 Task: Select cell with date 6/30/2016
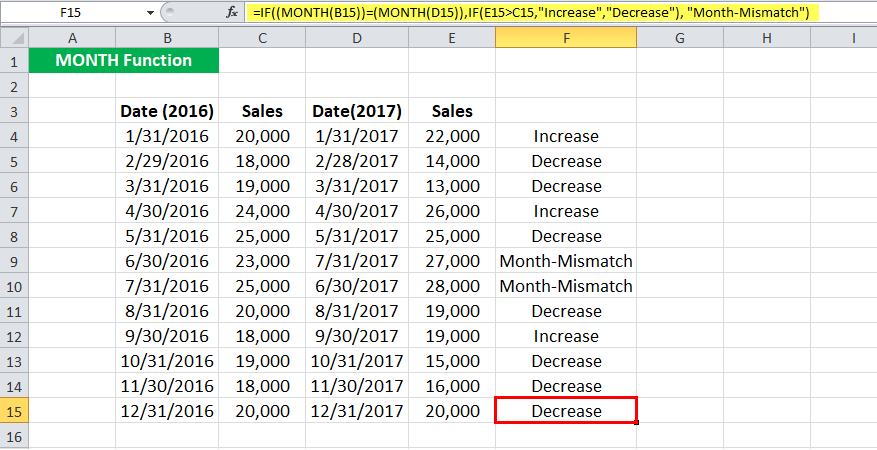click(167, 261)
